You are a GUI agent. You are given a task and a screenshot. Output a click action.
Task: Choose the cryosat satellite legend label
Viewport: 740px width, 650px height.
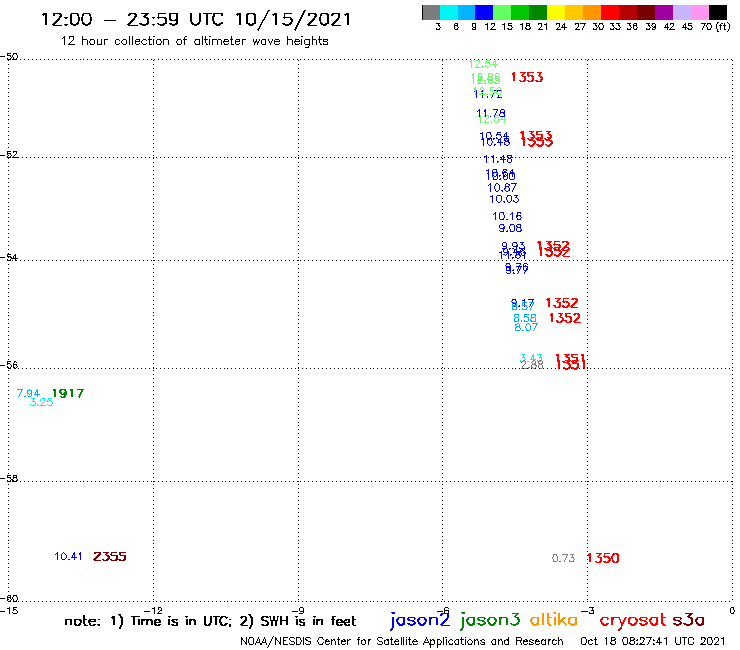pyautogui.click(x=633, y=621)
